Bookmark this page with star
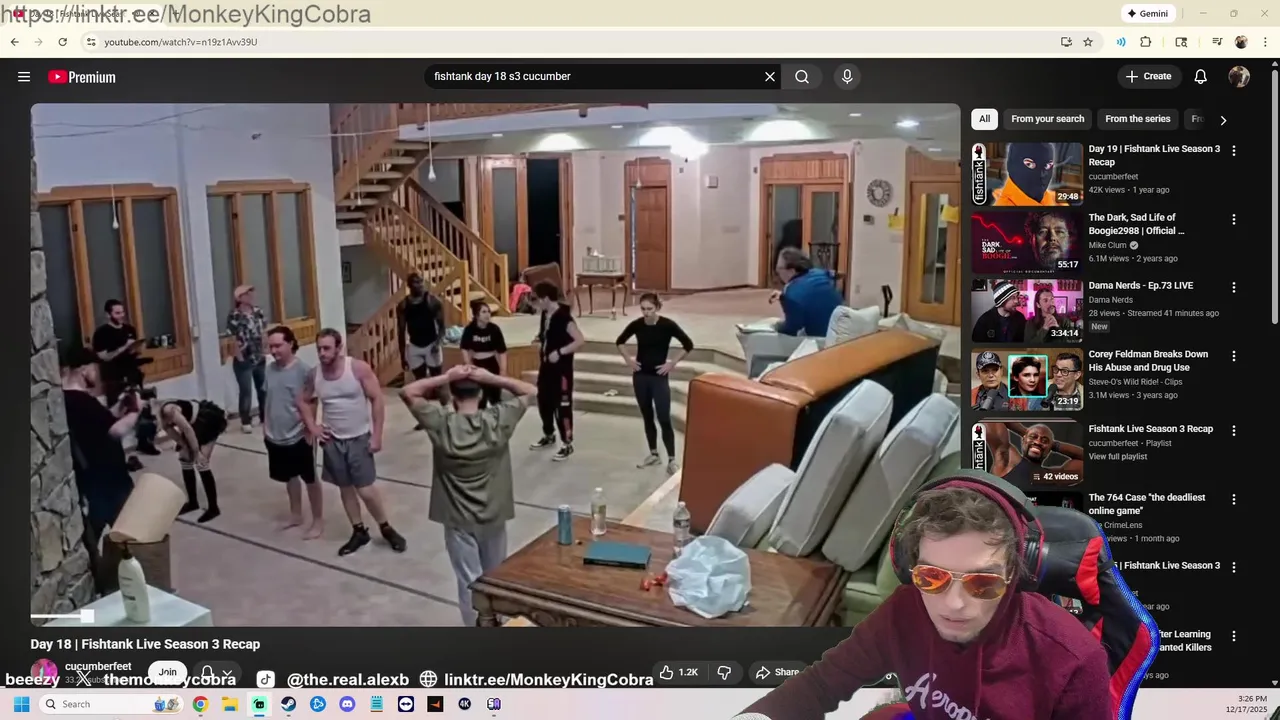 tap(1088, 42)
